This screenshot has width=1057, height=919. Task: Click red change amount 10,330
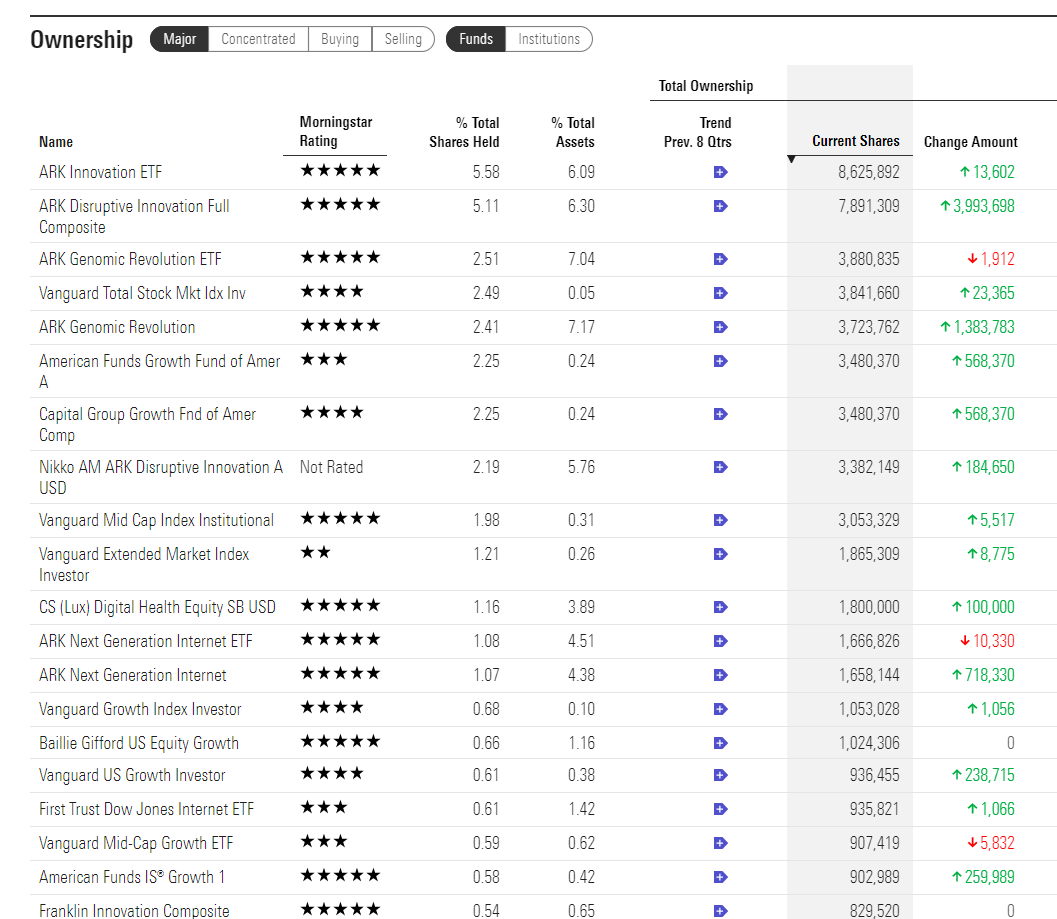click(x=988, y=641)
